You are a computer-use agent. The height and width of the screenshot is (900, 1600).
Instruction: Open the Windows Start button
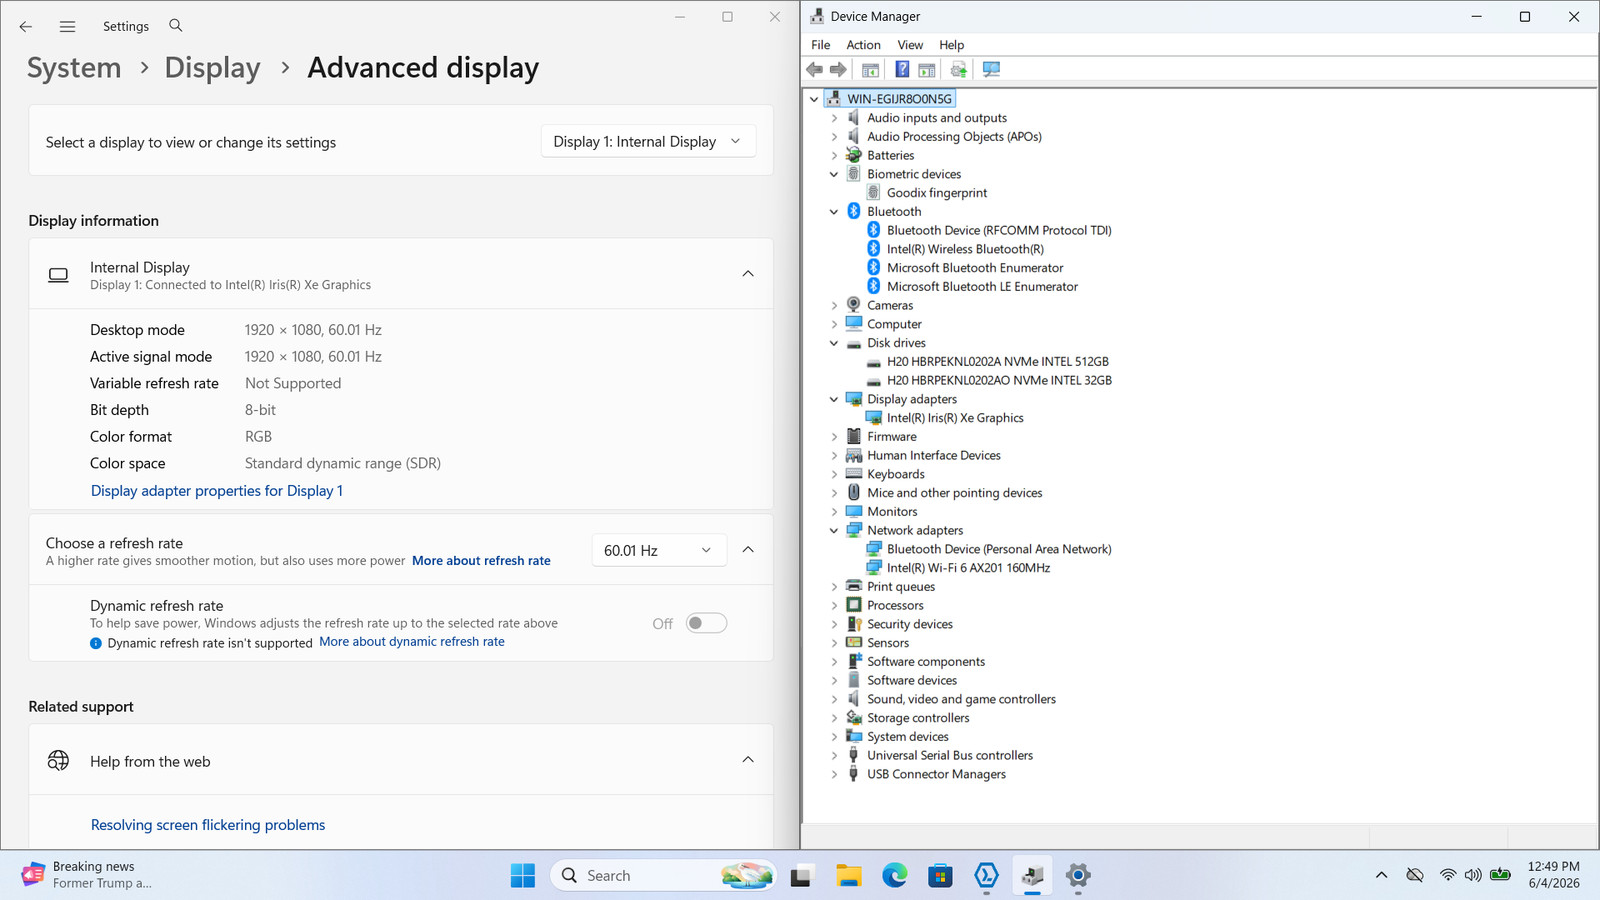[x=523, y=876]
